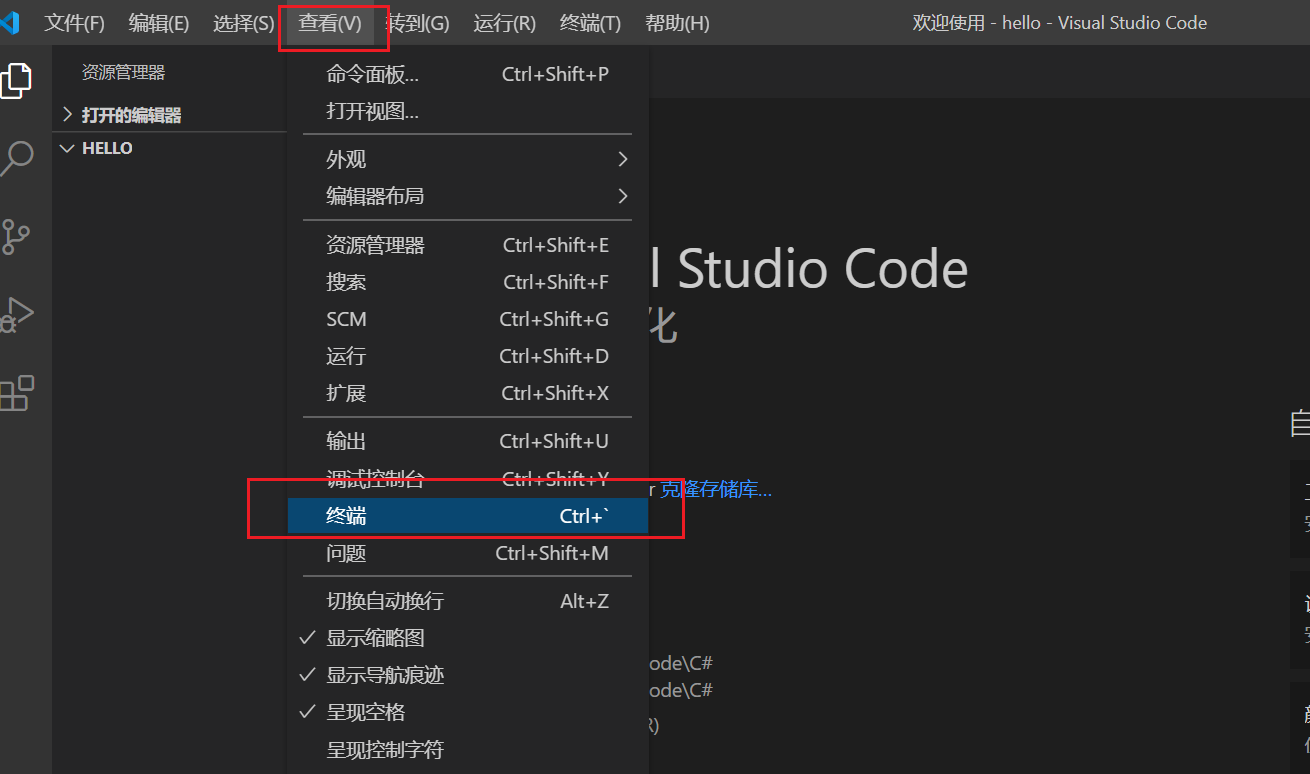Screen dimensions: 1310x774
Task: Open the Run and Debug activity bar icon
Action: click(16, 315)
